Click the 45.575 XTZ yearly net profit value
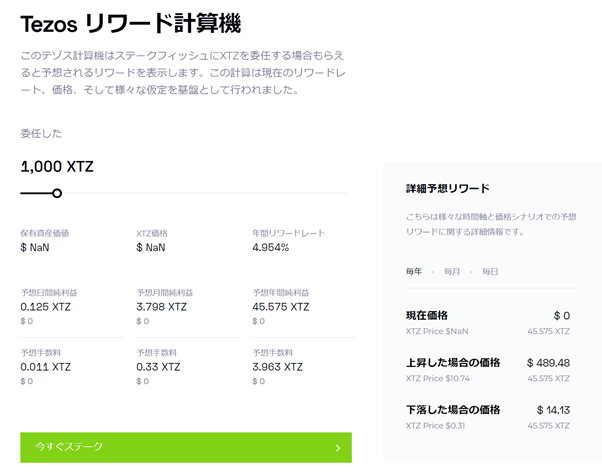Viewport: 602px width, 476px height. tap(280, 307)
